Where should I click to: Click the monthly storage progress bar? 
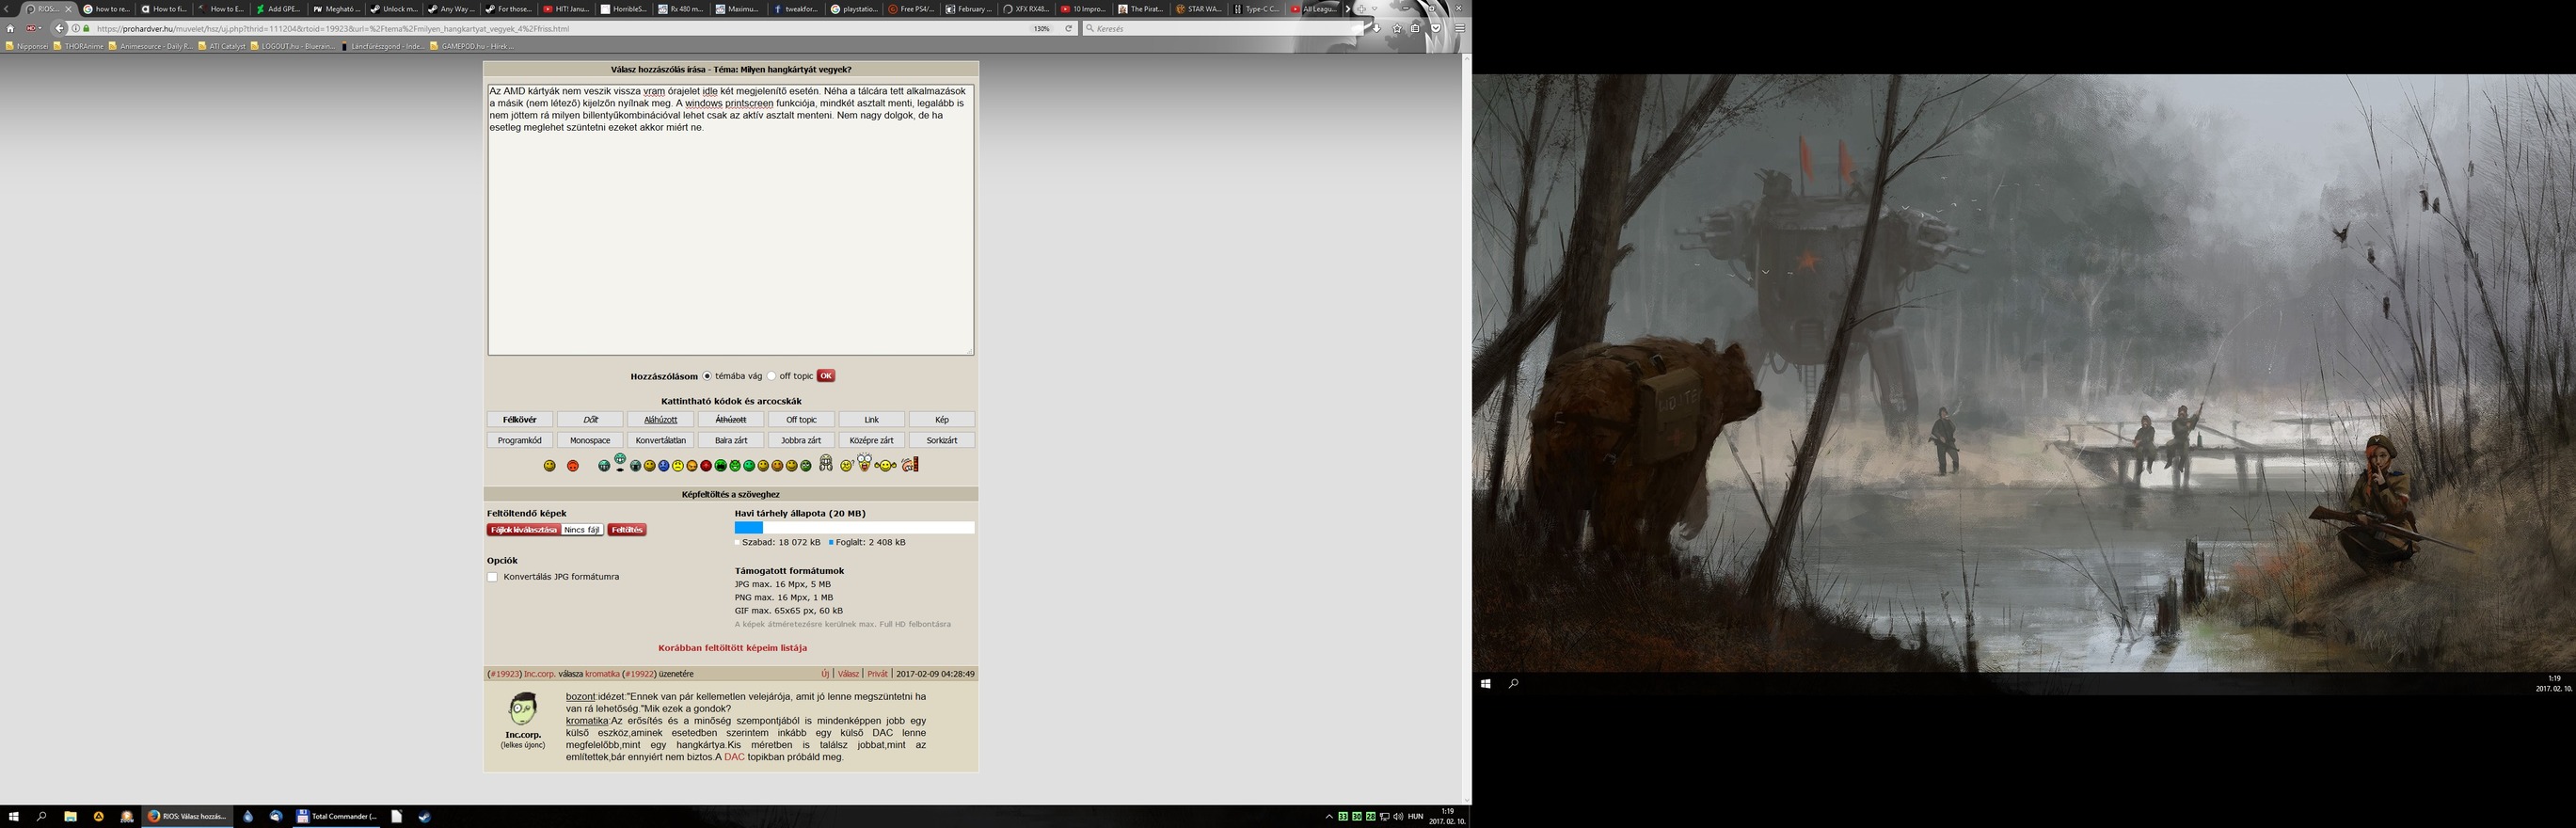[x=854, y=527]
